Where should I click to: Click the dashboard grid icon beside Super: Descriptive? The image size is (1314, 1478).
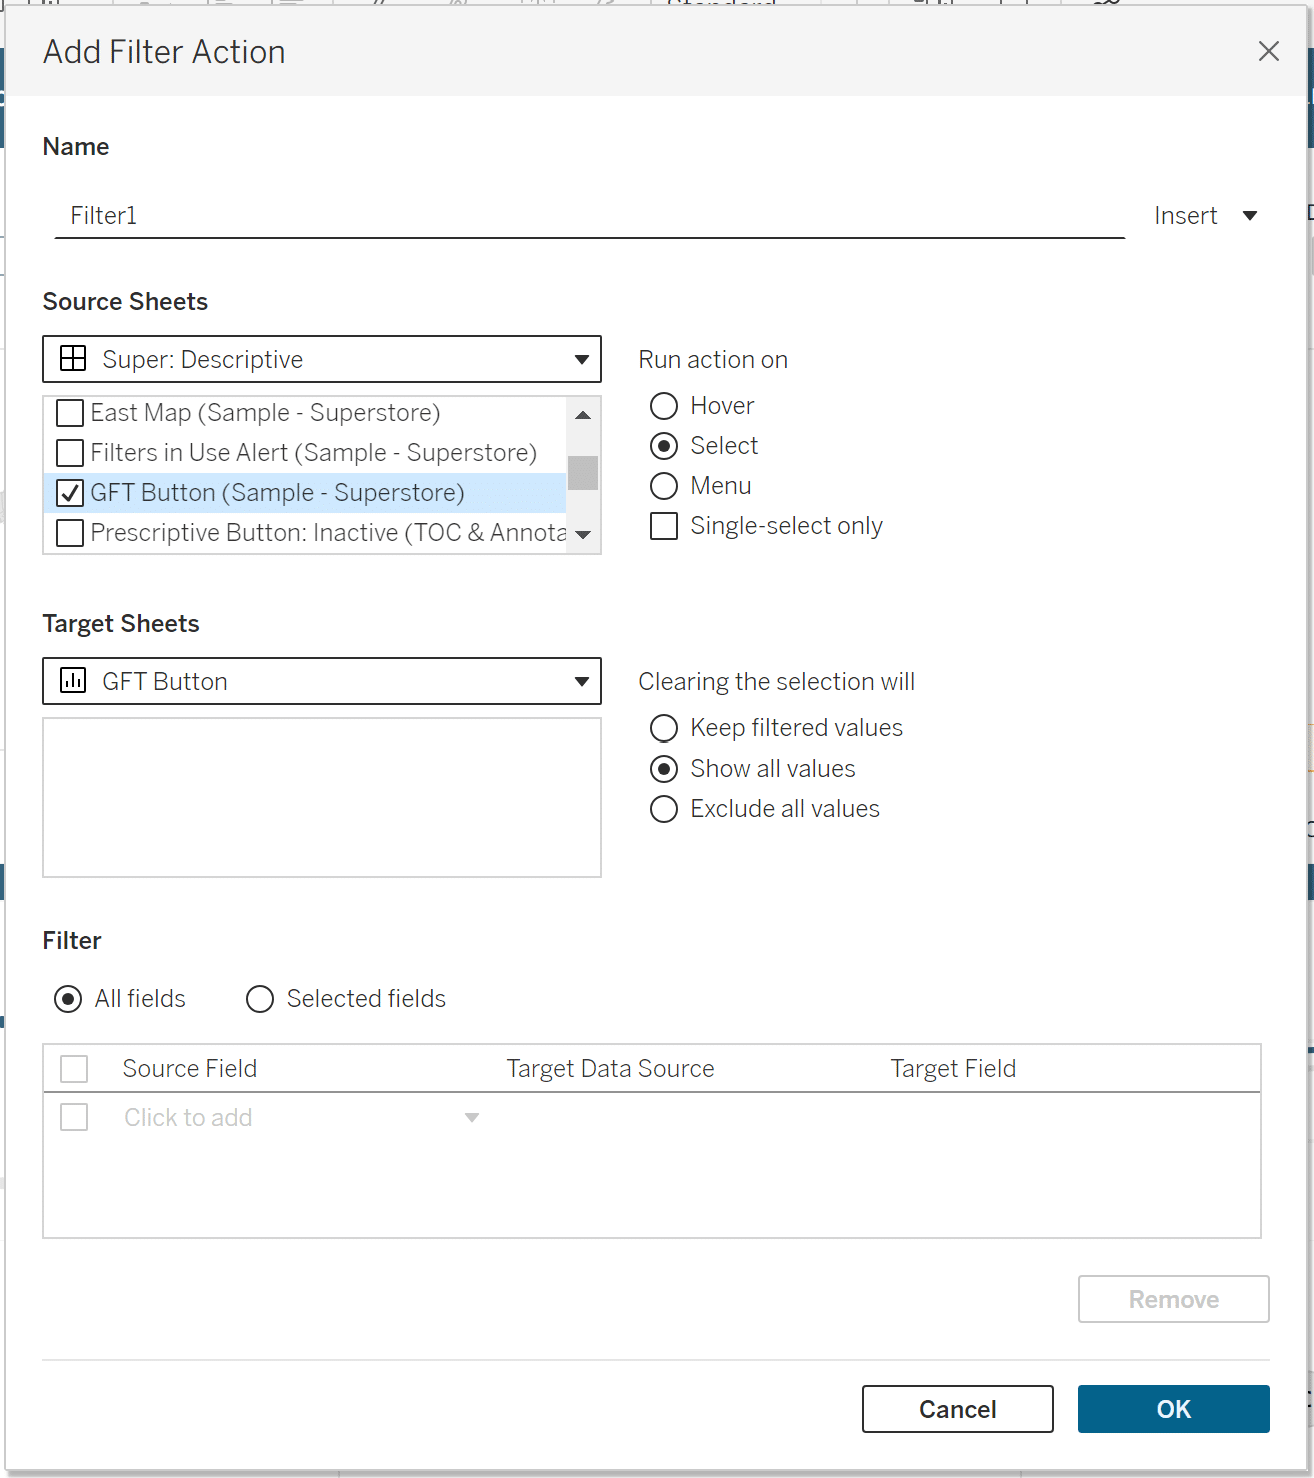click(73, 359)
